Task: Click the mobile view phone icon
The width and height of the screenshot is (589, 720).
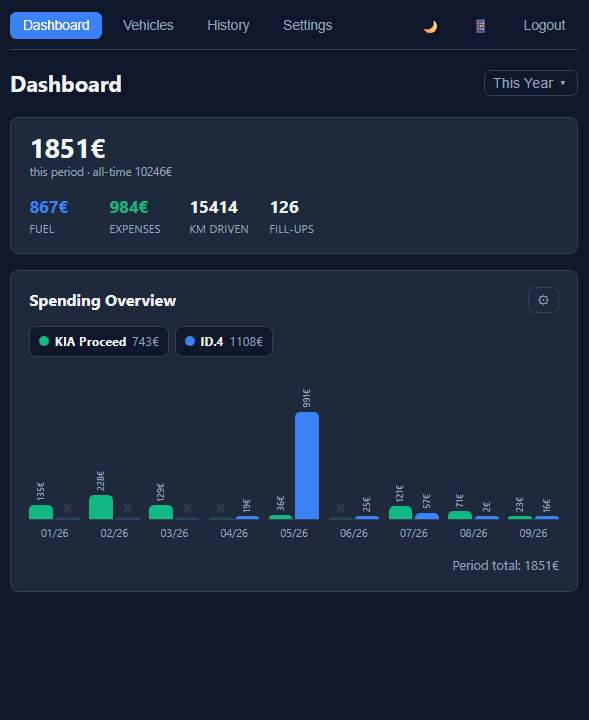Action: coord(480,26)
